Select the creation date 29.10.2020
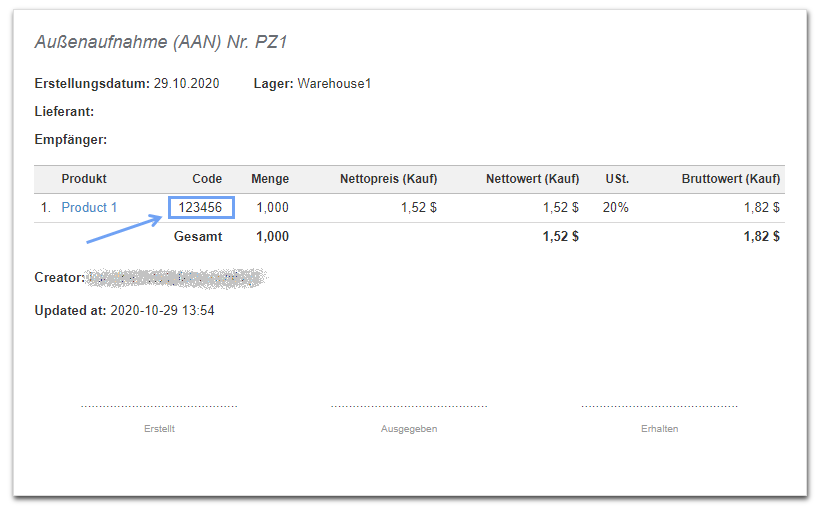This screenshot has width=819, height=511. [186, 84]
